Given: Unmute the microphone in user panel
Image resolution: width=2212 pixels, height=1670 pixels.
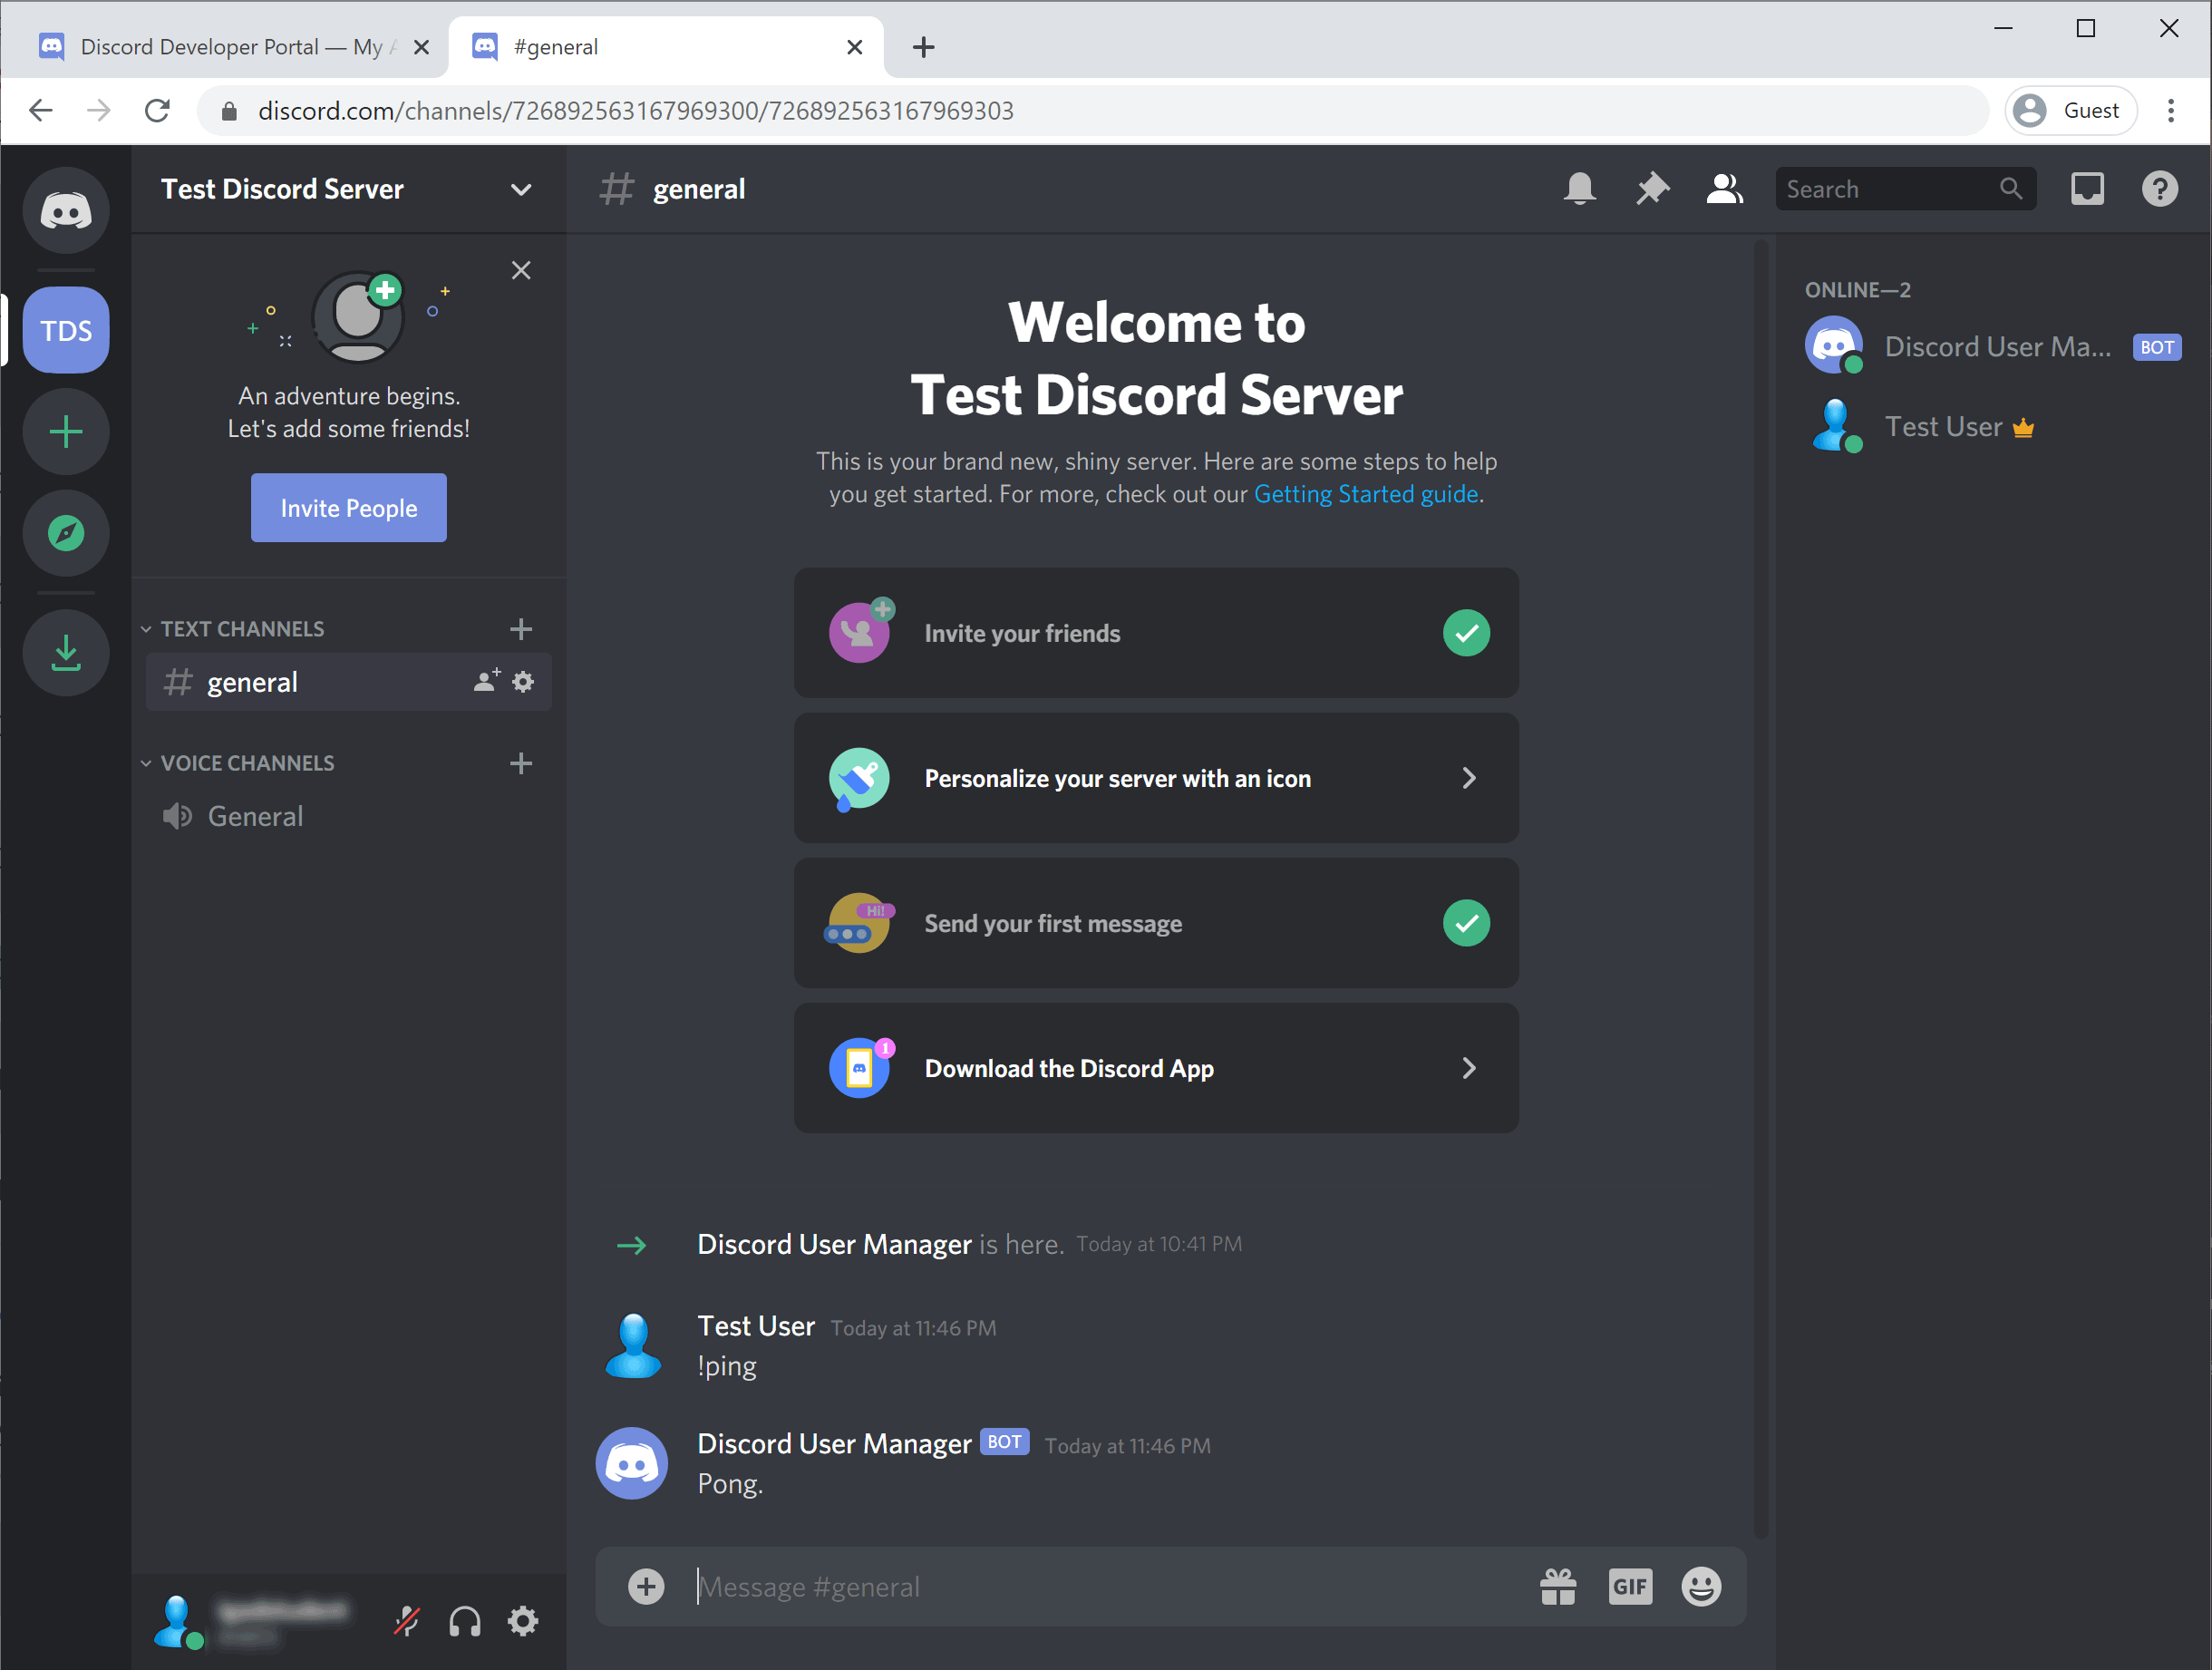Looking at the screenshot, I should pos(407,1620).
